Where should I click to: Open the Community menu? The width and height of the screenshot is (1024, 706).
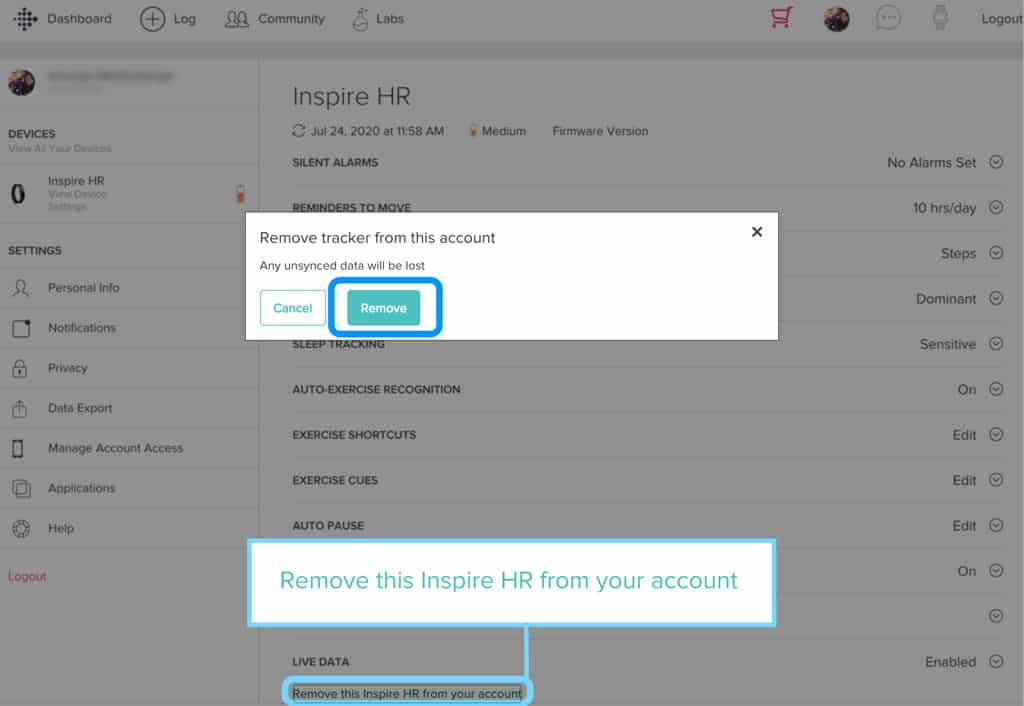click(x=275, y=19)
